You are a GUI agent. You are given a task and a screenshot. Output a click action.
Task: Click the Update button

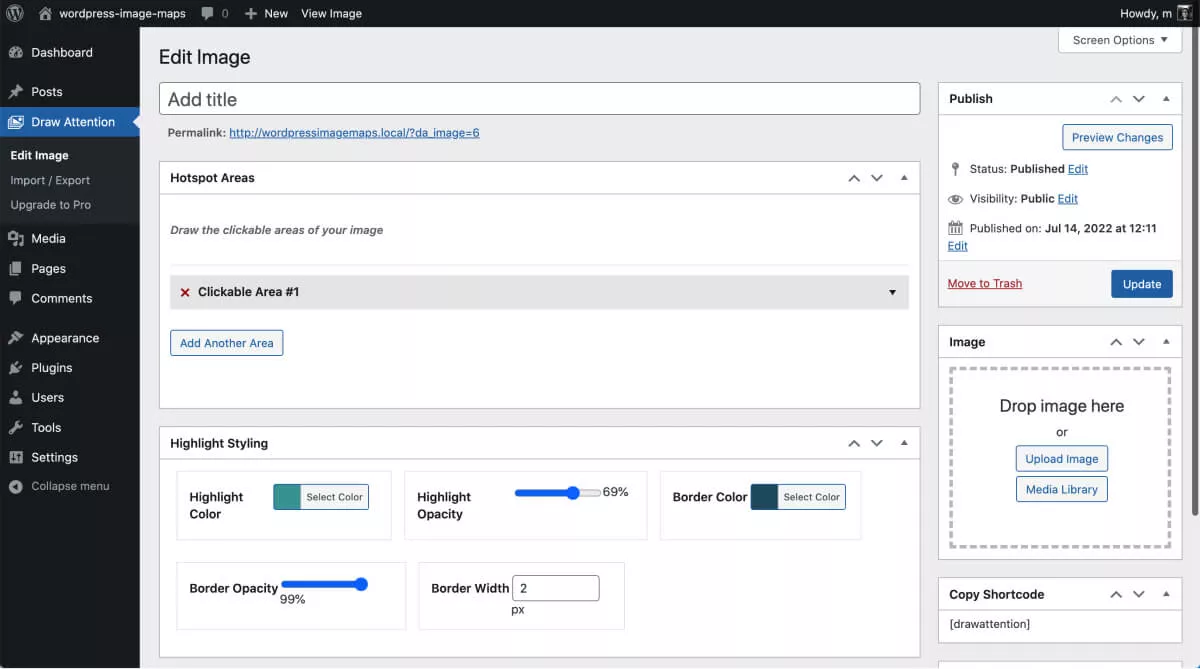point(1141,284)
